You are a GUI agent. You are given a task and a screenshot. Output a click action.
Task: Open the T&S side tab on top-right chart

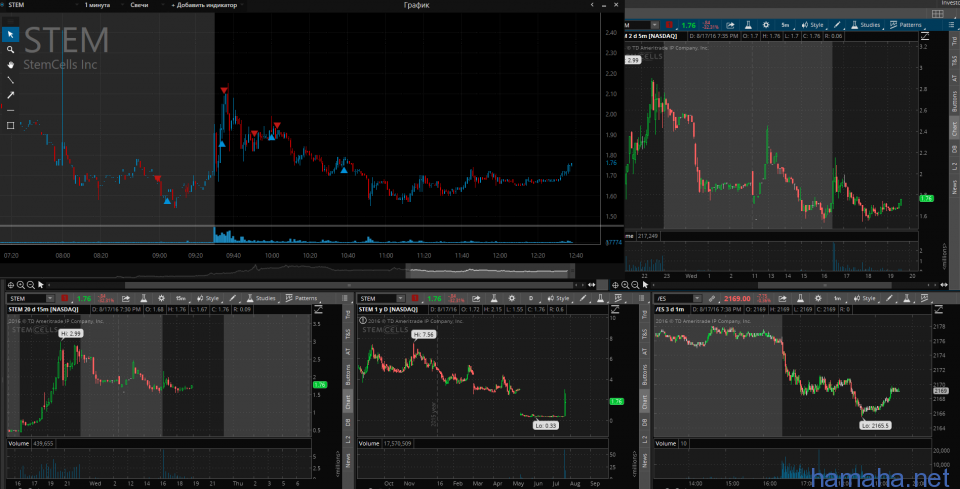tap(954, 60)
